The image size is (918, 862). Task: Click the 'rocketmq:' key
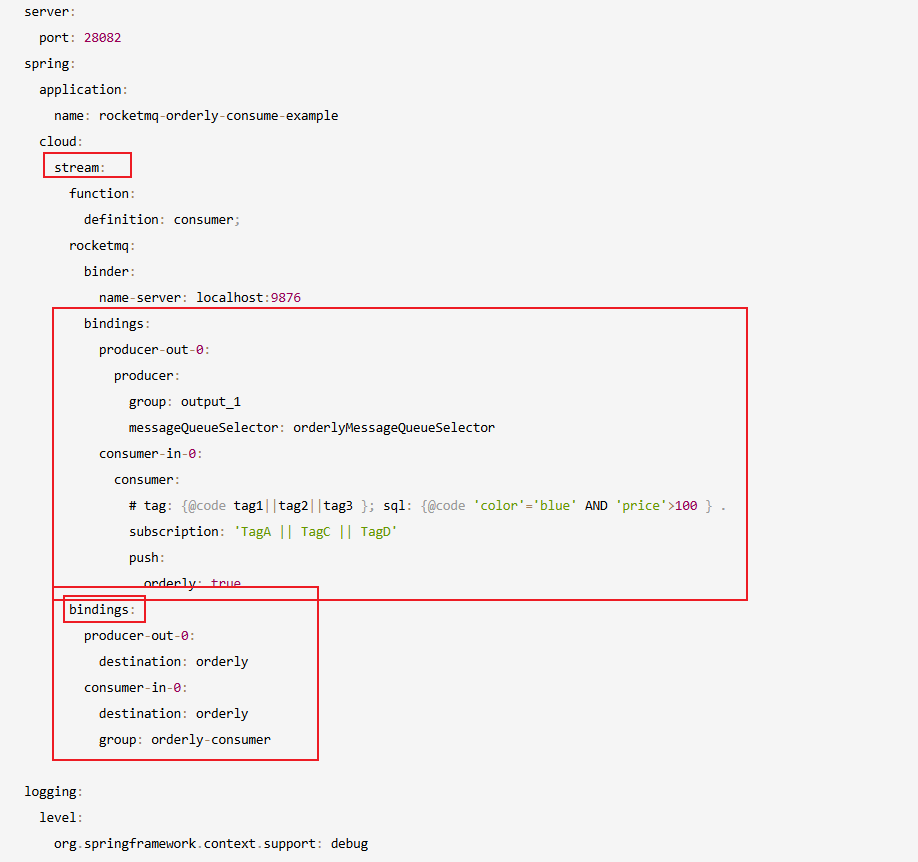pyautogui.click(x=102, y=246)
